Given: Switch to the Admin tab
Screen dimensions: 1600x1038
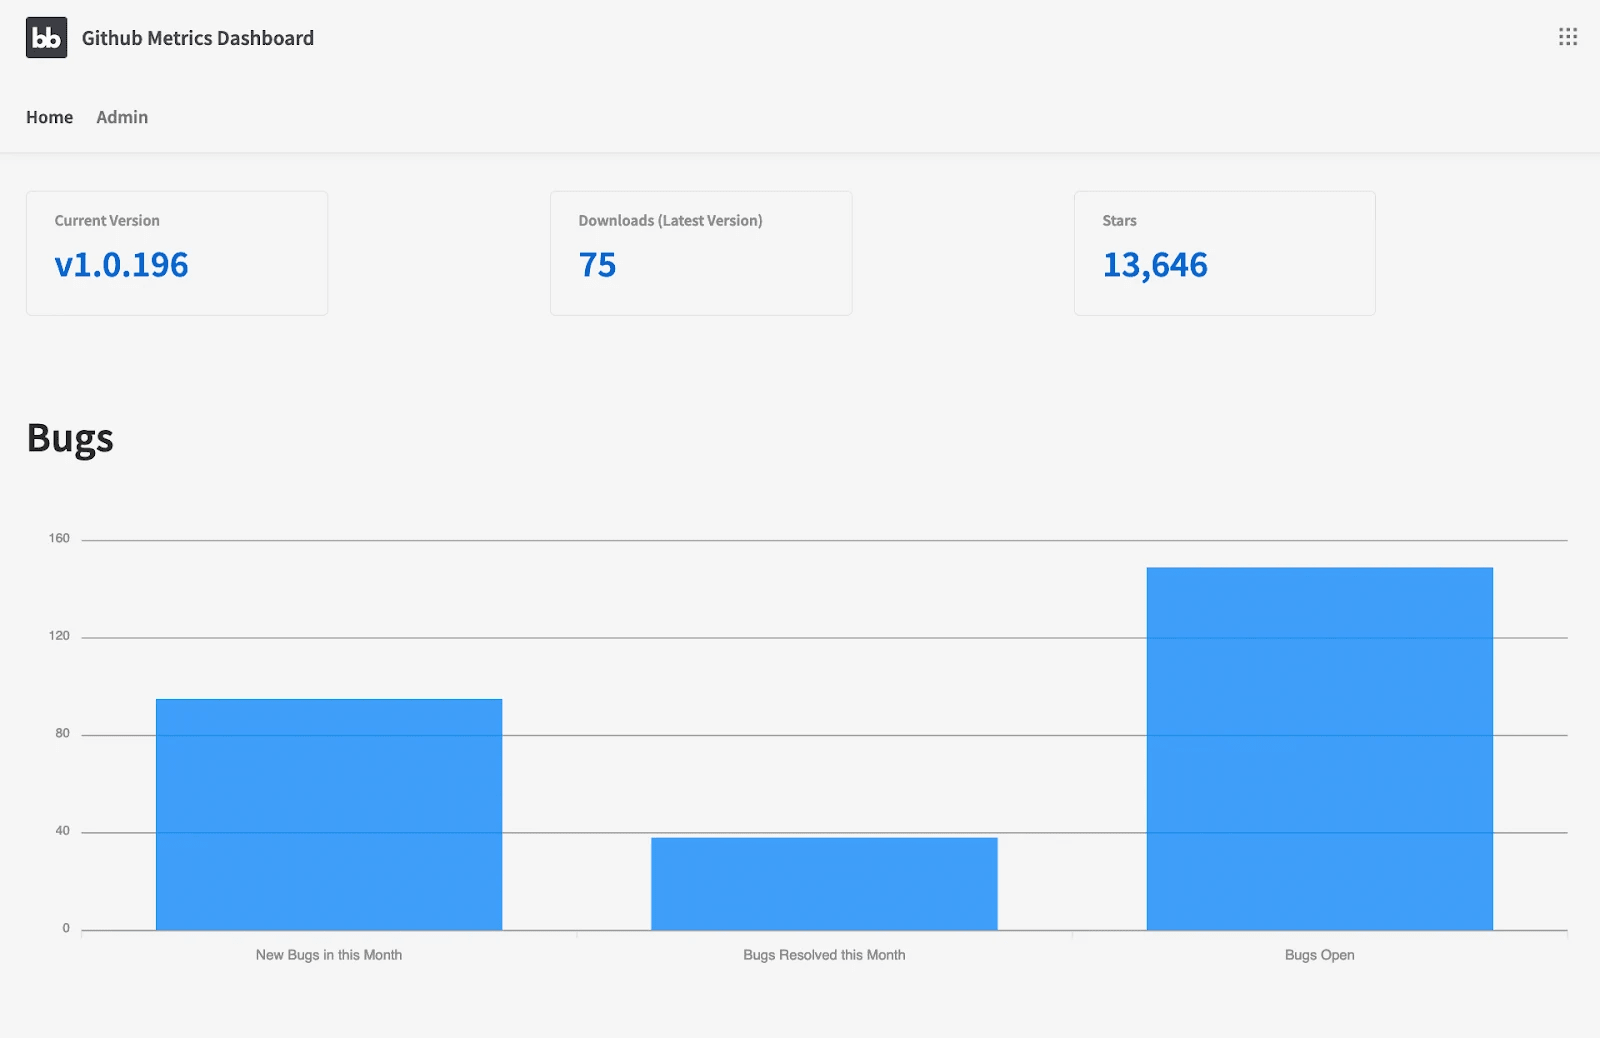Looking at the screenshot, I should [122, 117].
